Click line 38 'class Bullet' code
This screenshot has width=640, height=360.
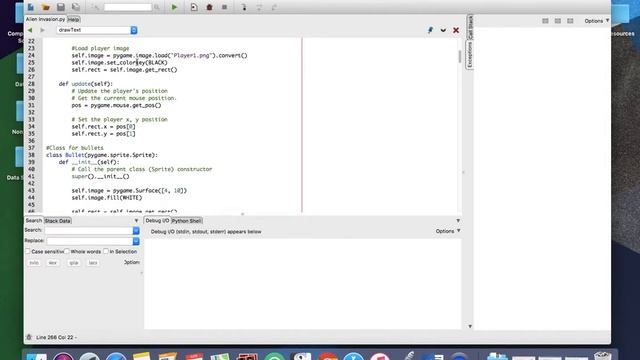102,155
